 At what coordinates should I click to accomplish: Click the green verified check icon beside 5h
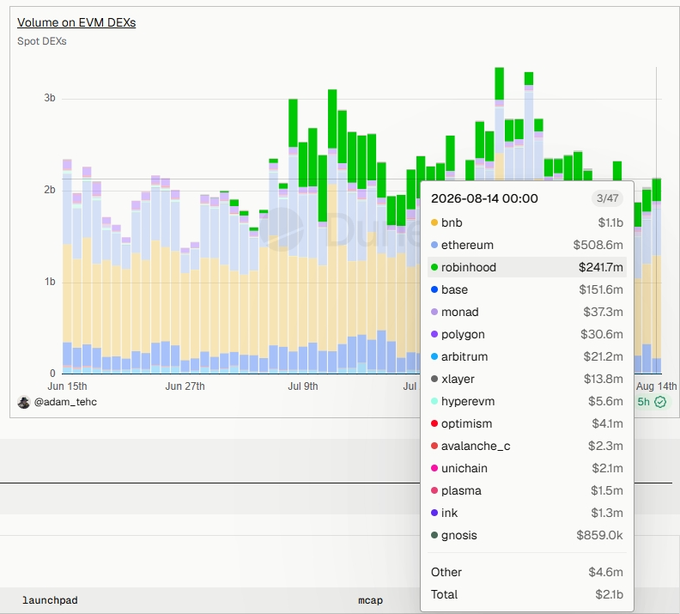[x=660, y=402]
